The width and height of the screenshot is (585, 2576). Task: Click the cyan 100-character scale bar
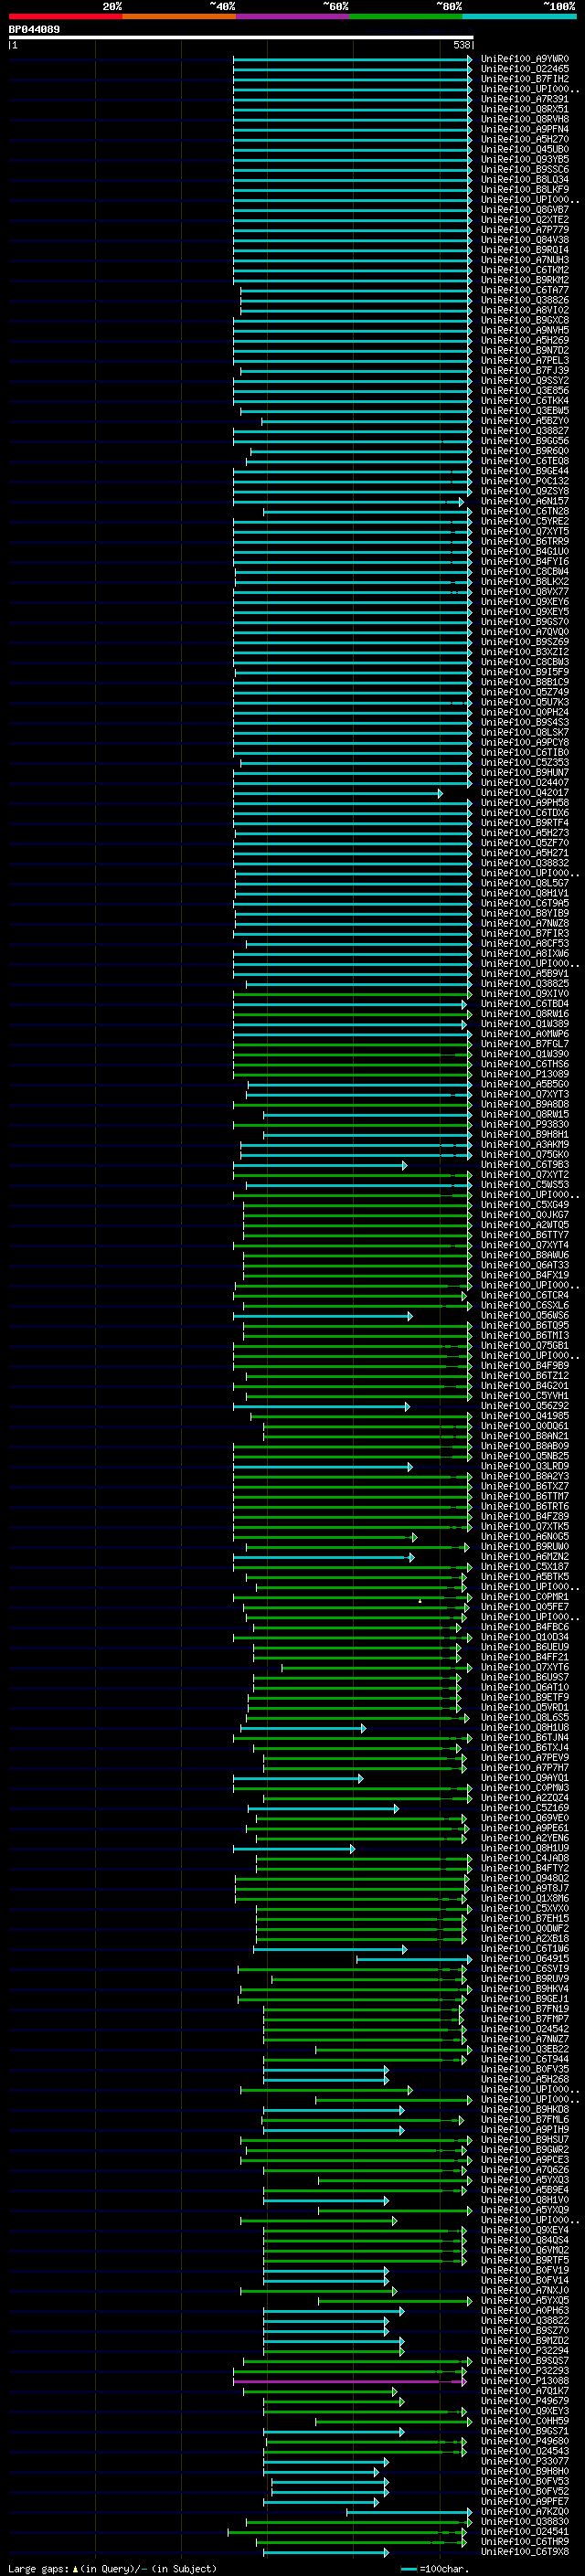point(408,2568)
